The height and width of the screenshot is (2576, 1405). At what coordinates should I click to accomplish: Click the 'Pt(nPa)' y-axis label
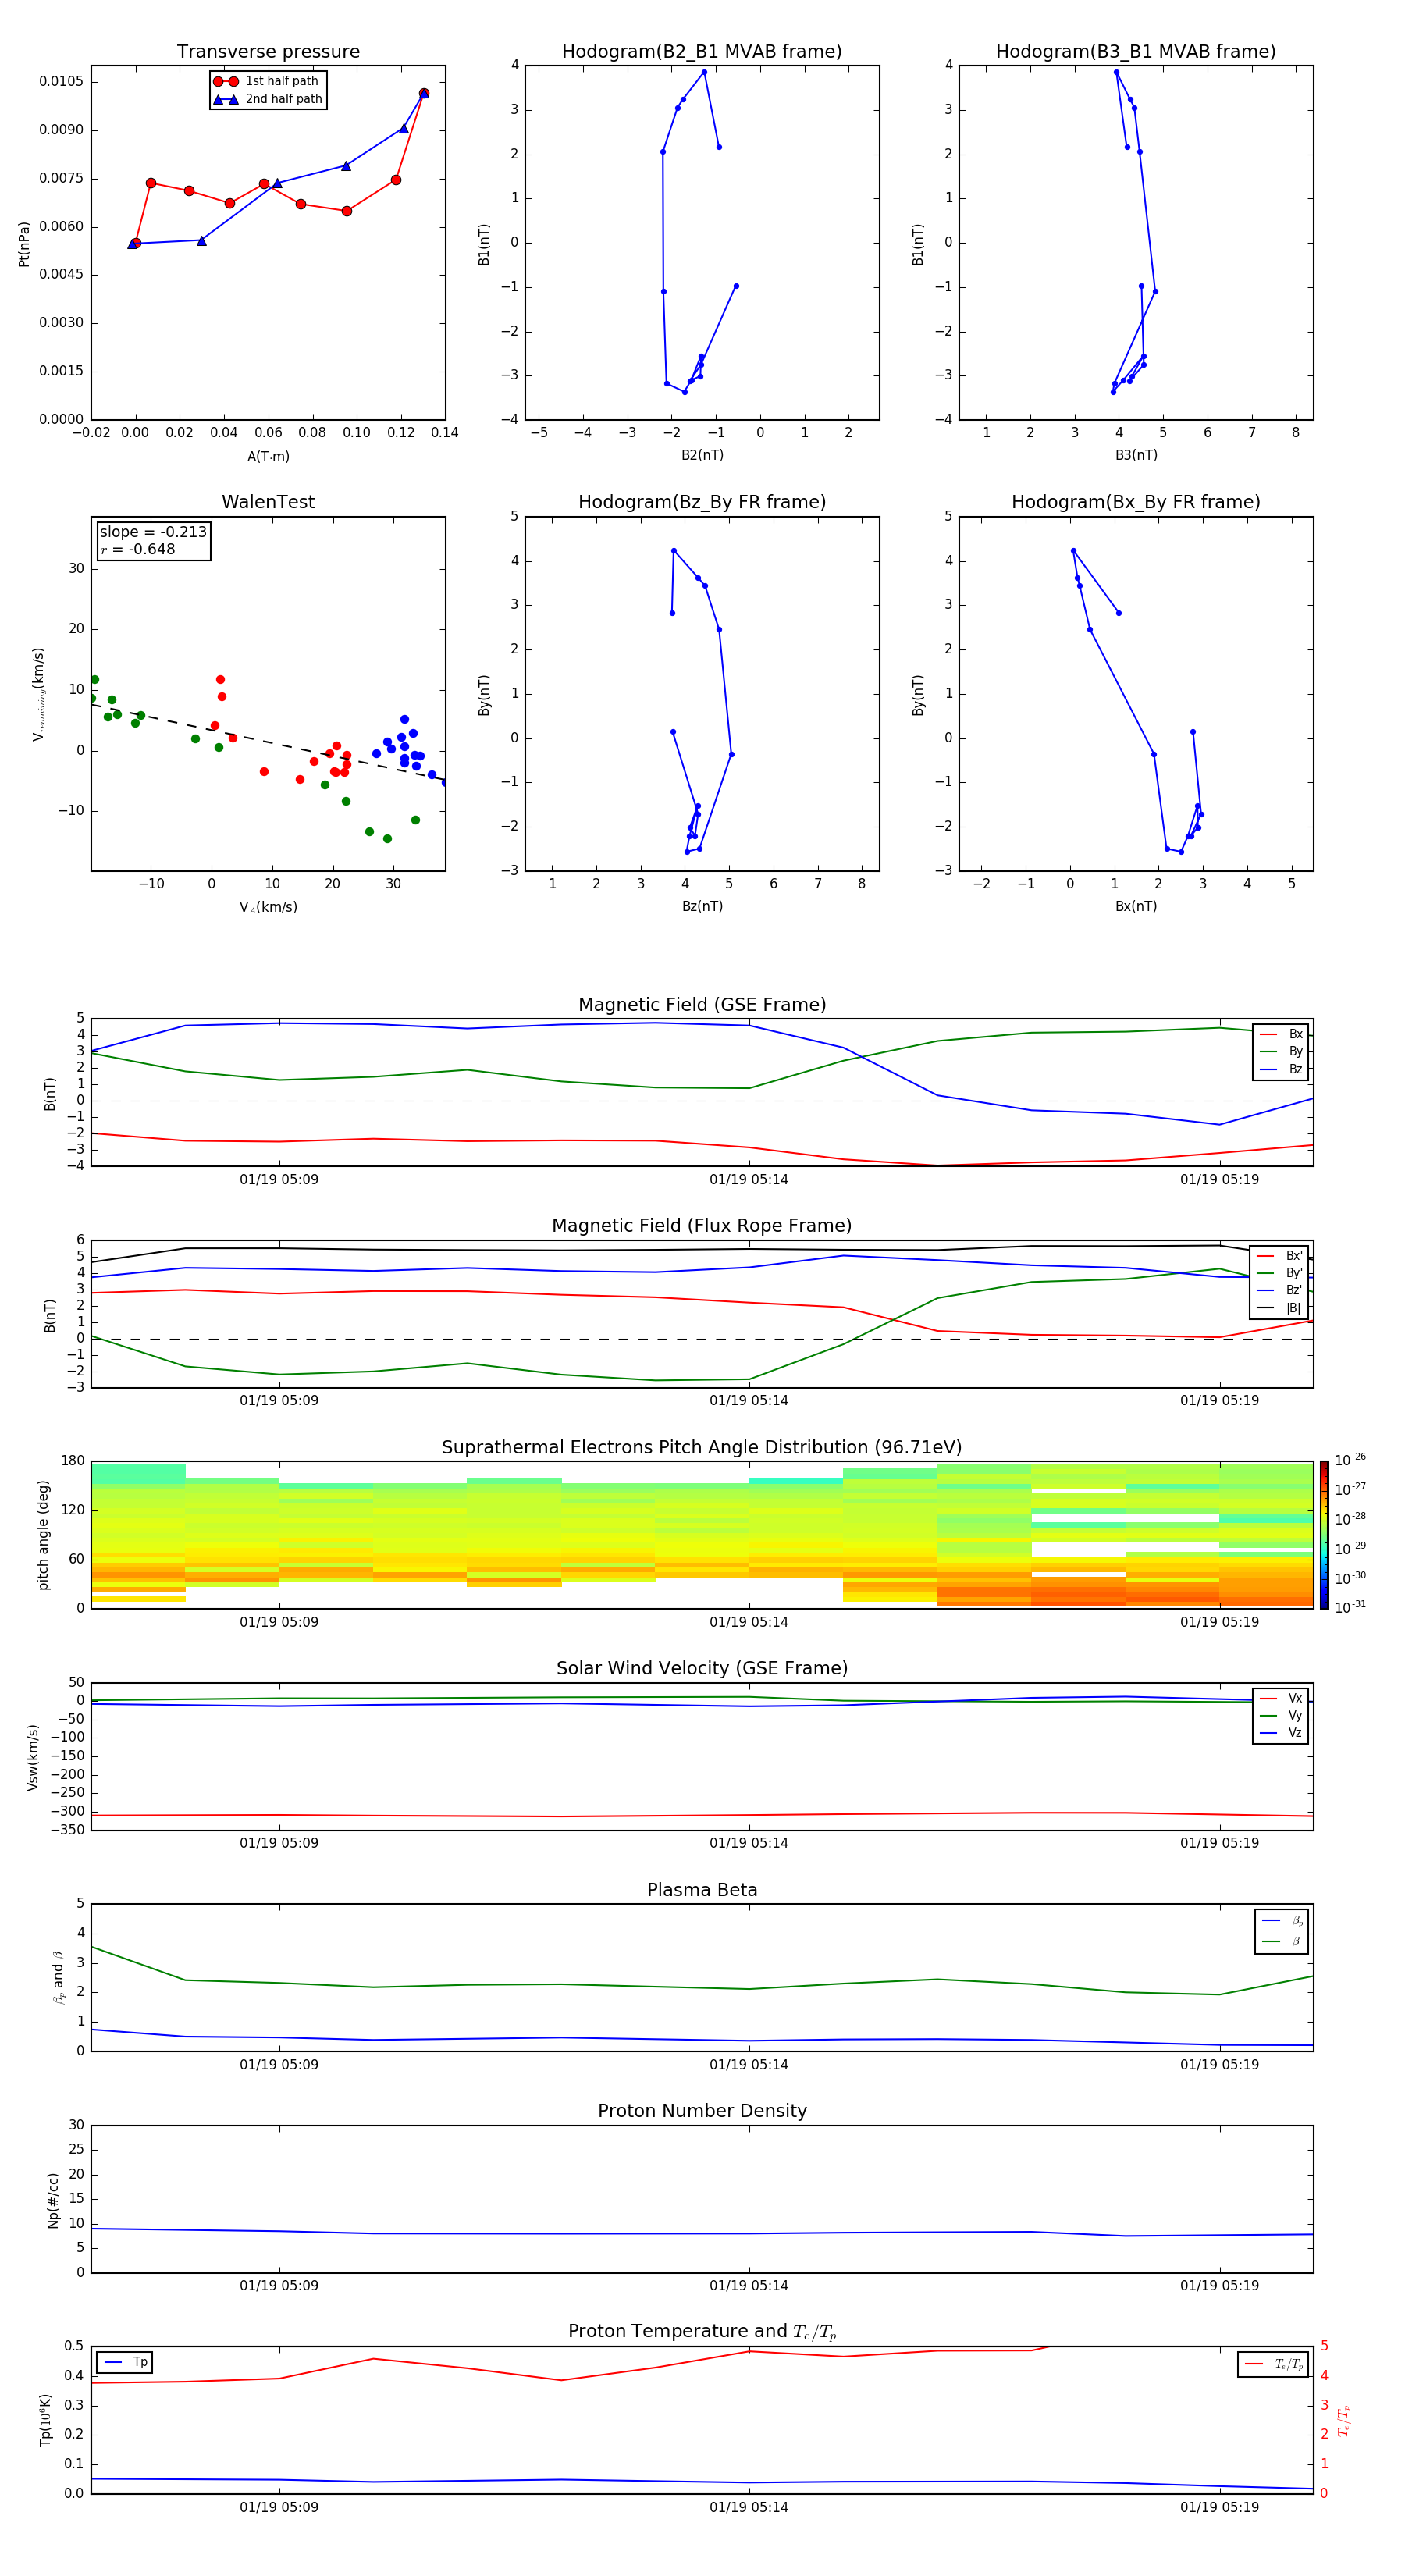[x=24, y=244]
